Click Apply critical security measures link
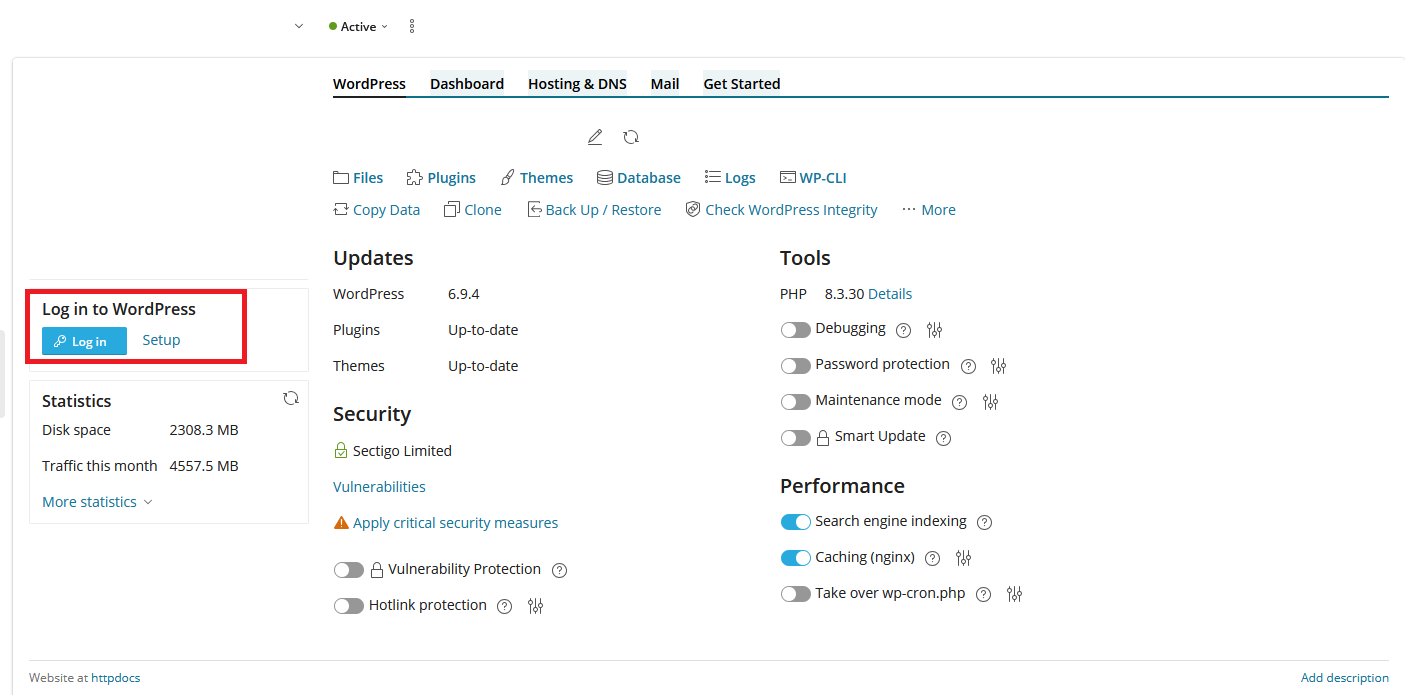 [455, 523]
